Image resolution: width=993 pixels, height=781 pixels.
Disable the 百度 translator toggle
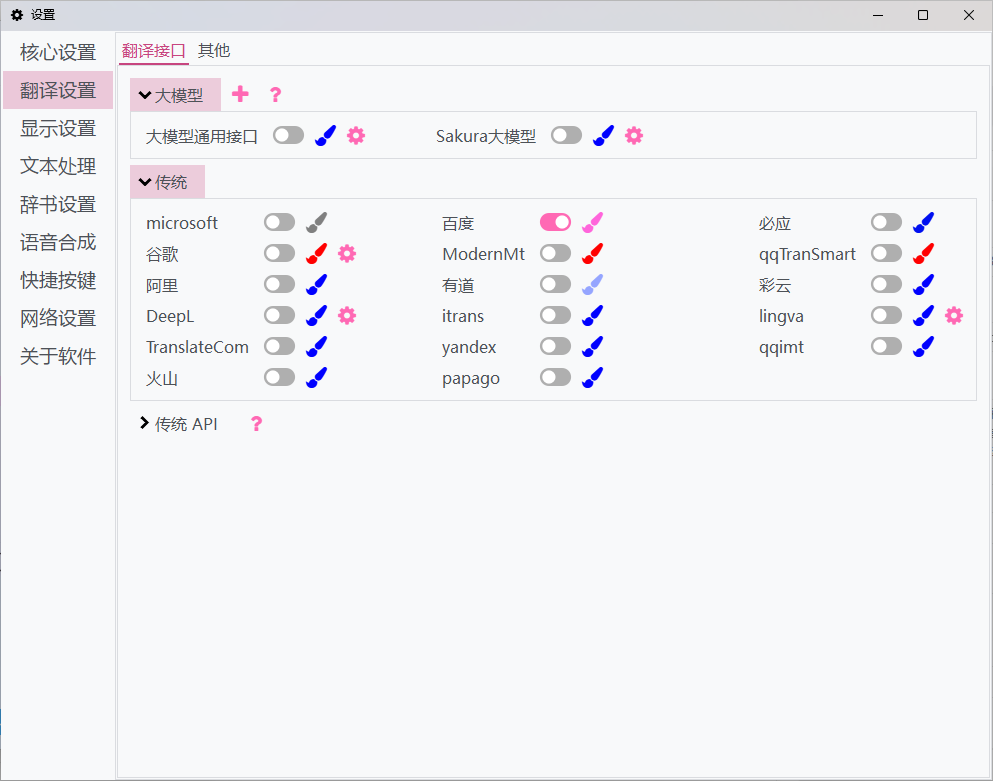[555, 221]
